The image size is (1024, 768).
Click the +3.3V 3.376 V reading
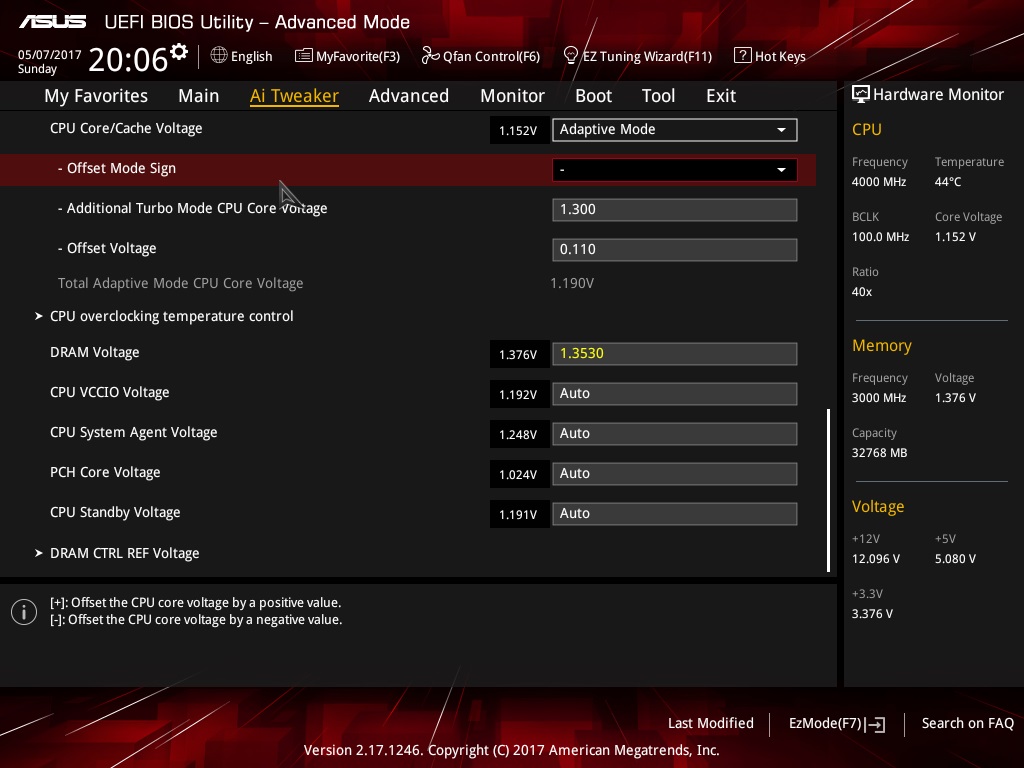point(872,614)
